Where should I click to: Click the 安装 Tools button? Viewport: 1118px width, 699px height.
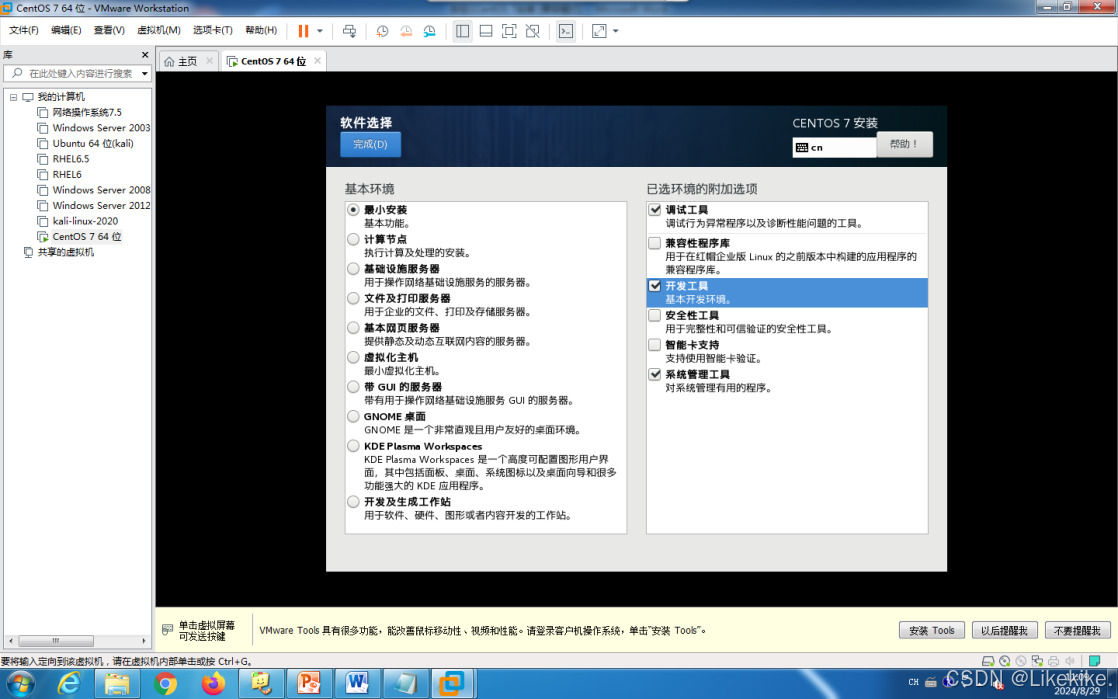931,631
